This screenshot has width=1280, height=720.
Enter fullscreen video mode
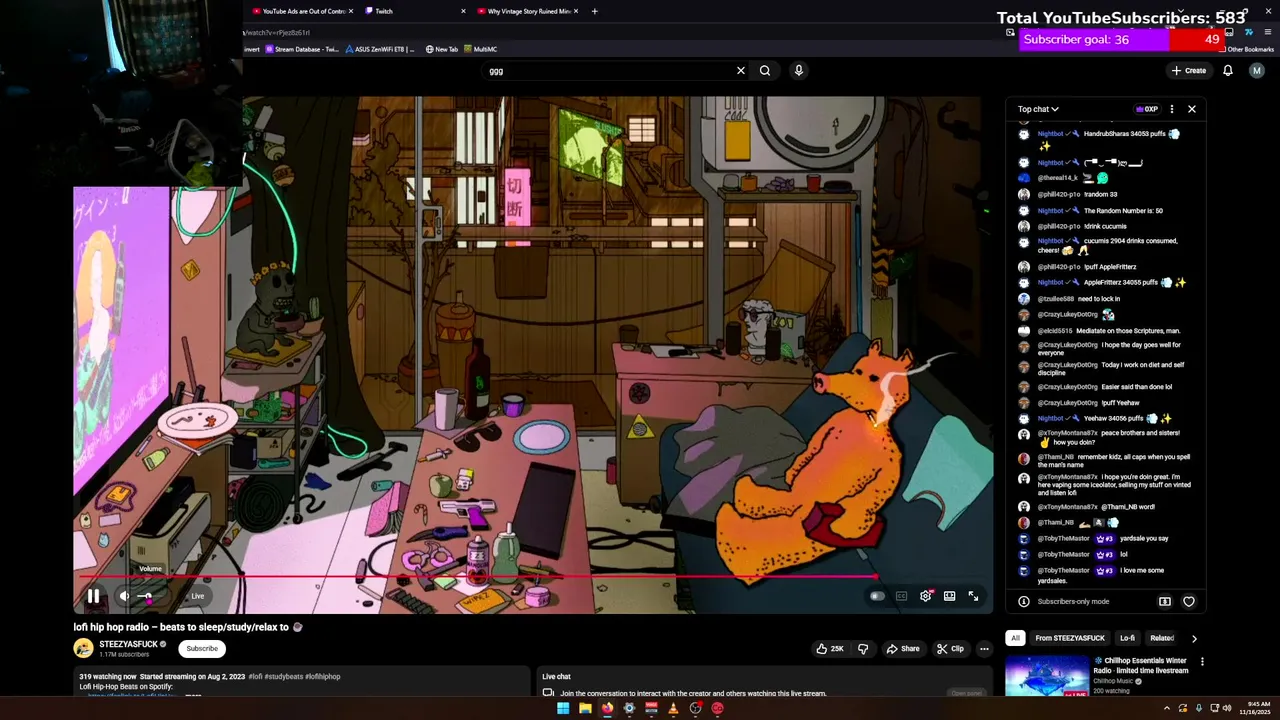(x=973, y=596)
